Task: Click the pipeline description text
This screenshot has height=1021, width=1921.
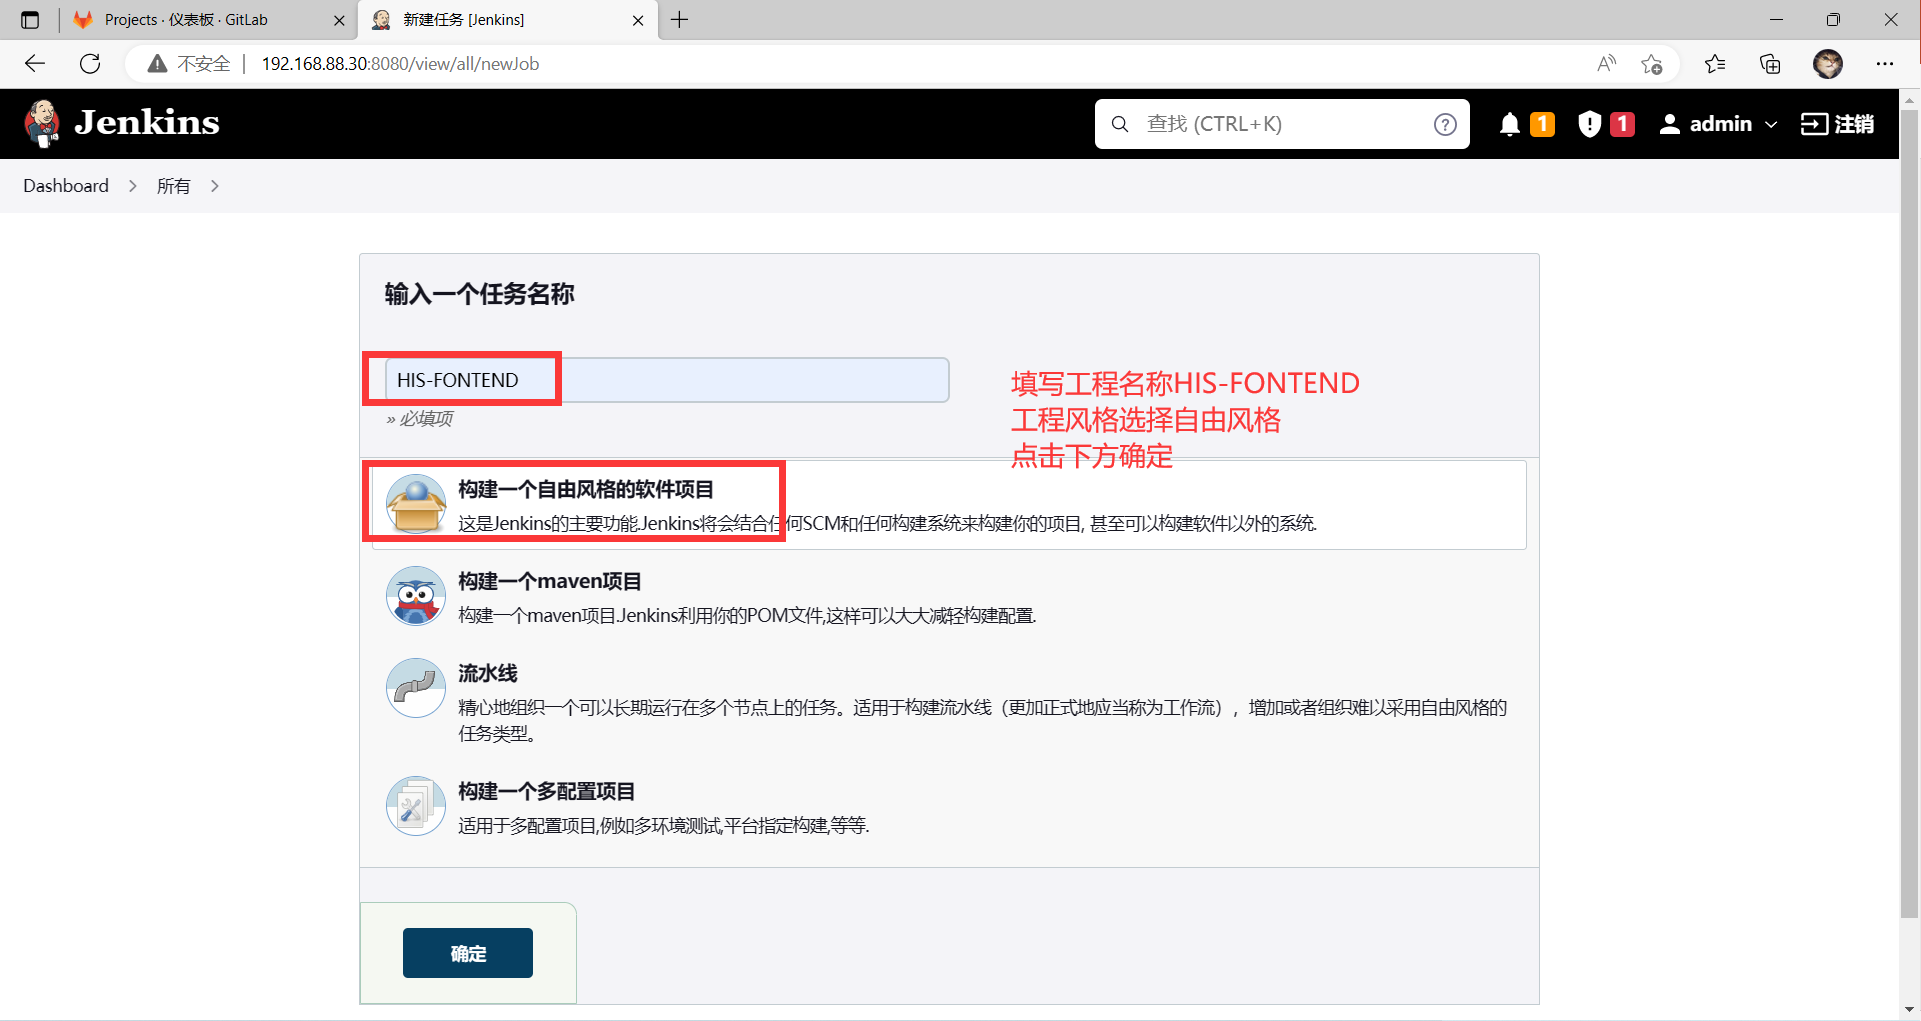Action: (x=982, y=721)
